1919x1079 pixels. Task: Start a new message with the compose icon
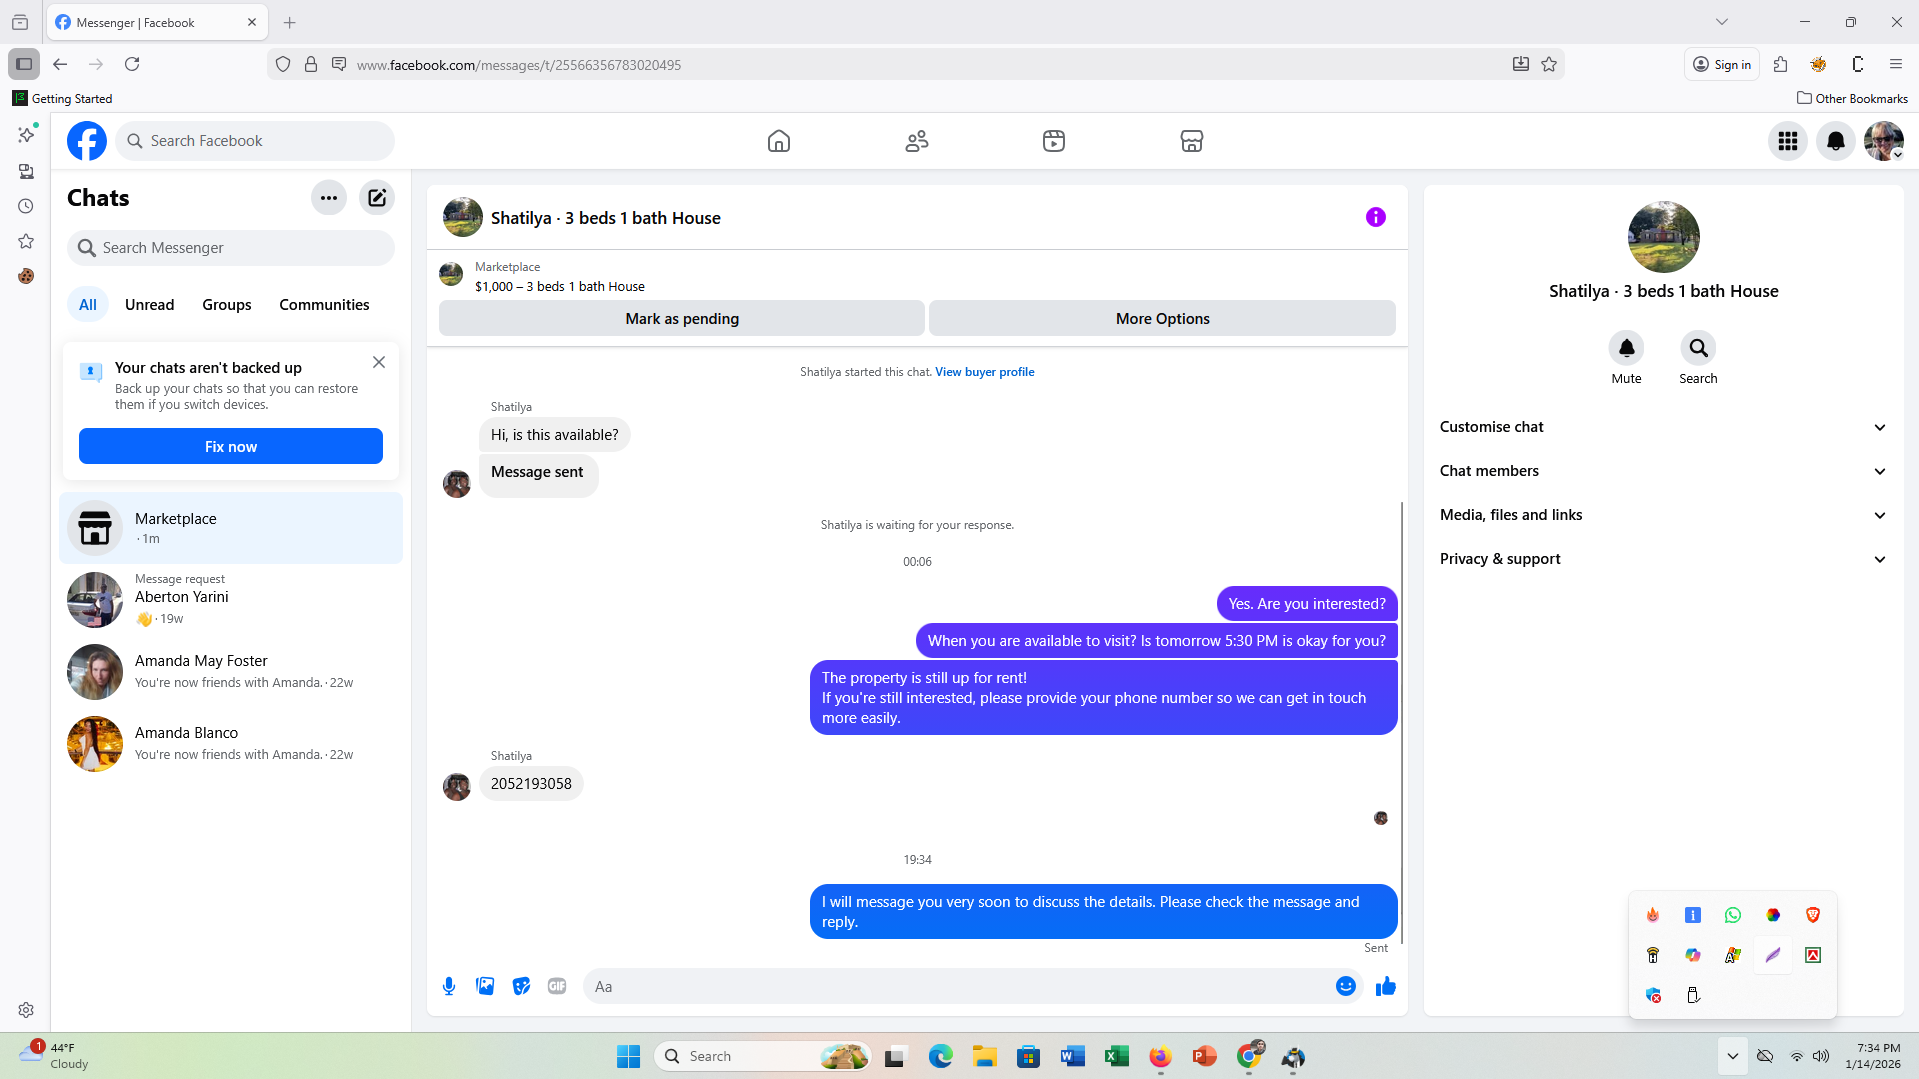[x=377, y=198]
